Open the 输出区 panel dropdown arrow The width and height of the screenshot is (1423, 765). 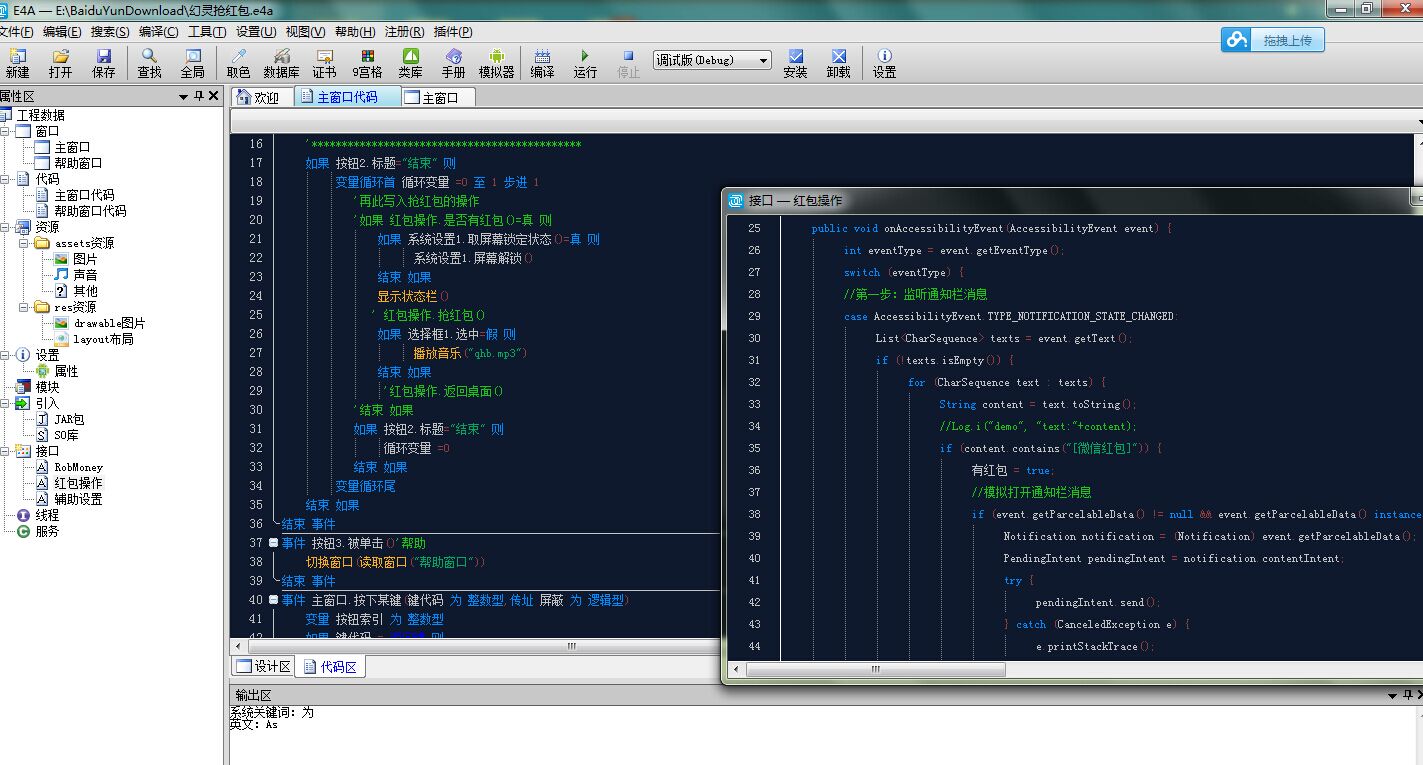tap(1393, 695)
